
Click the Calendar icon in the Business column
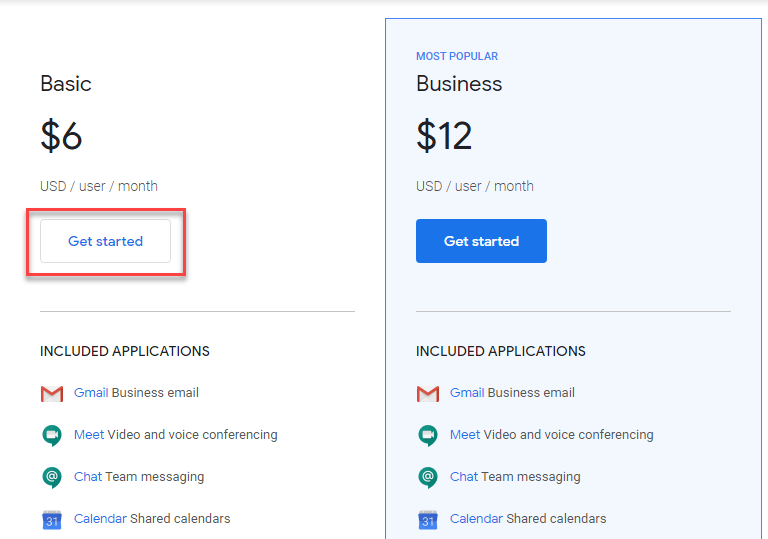tap(428, 519)
